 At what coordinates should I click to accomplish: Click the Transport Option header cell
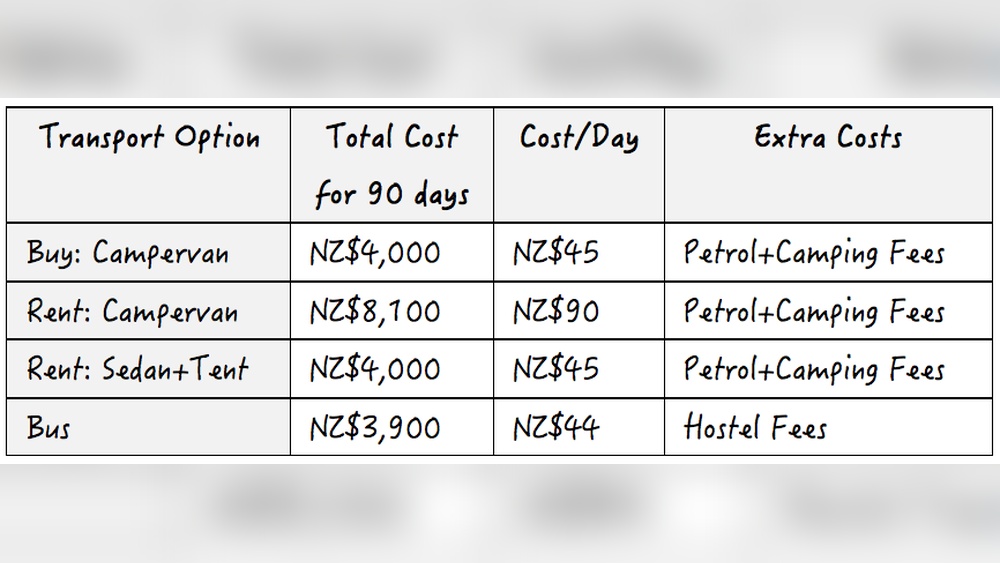[x=148, y=165]
